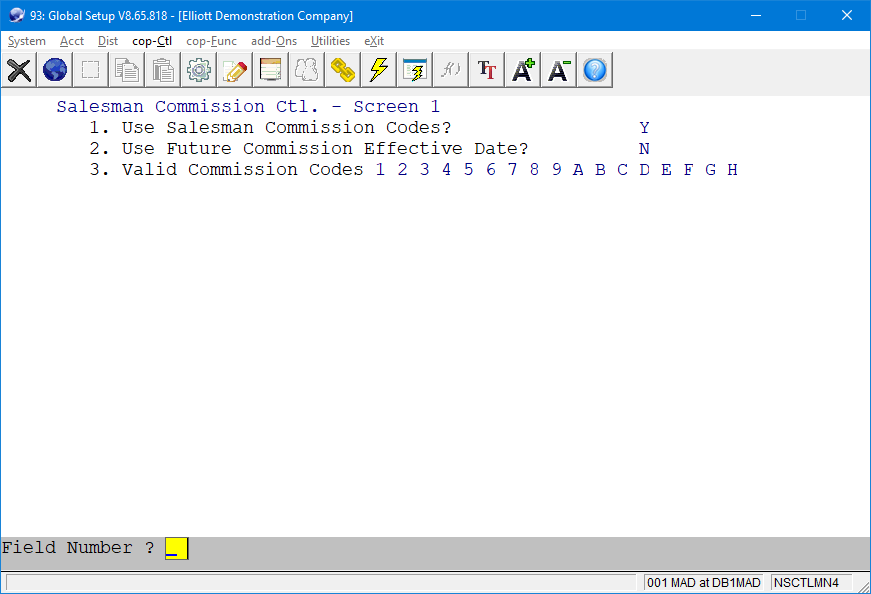Click the yellow Field Number input box
This screenshot has height=594, width=871.
point(177,548)
